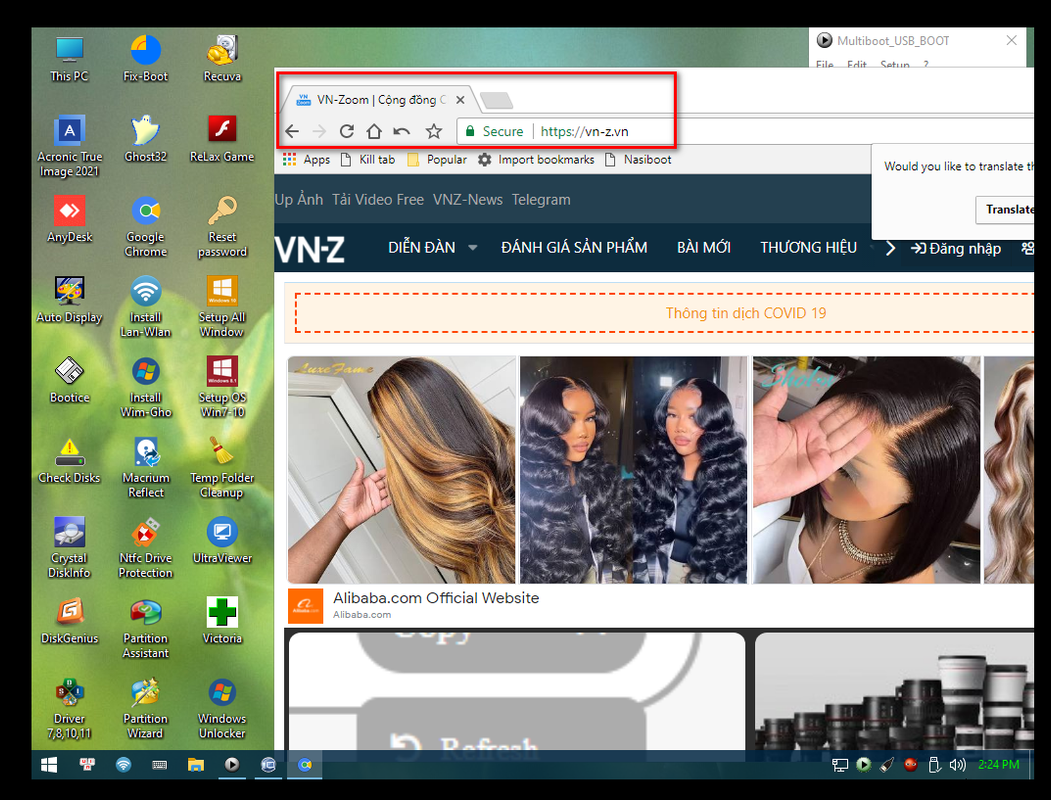Bookmark page with star icon

click(434, 131)
